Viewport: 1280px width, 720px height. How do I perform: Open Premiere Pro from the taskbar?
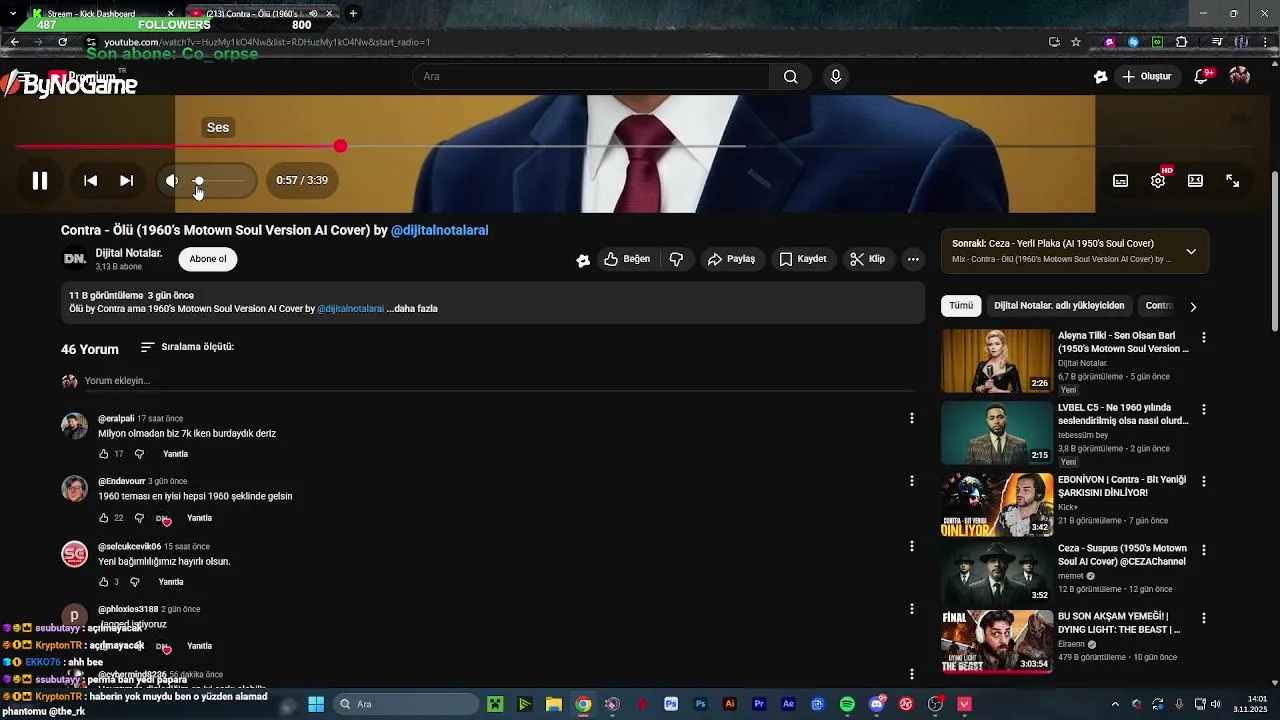(759, 704)
